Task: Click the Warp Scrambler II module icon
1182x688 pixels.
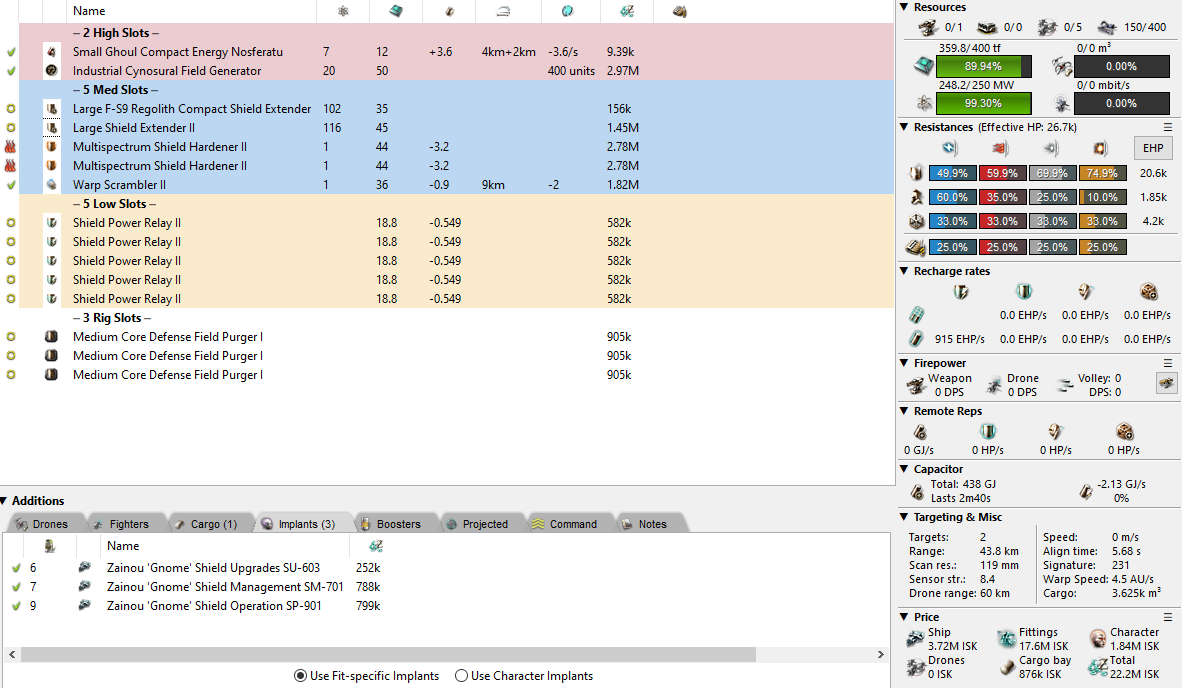Action: [x=51, y=185]
